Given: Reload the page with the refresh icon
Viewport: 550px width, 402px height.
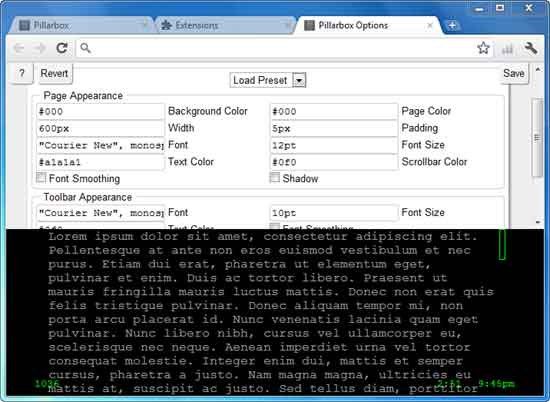Looking at the screenshot, I should click(62, 48).
